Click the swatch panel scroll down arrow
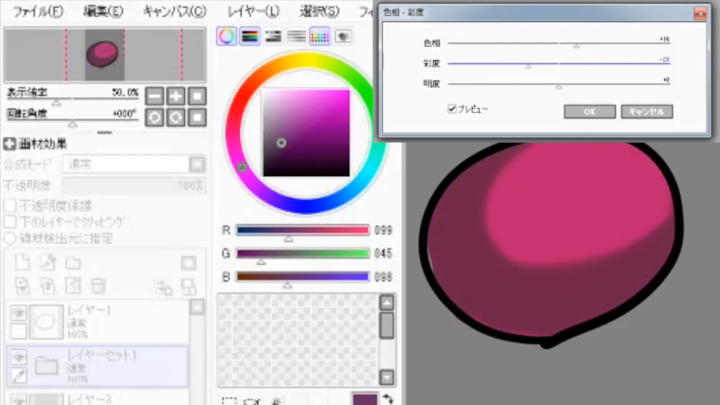The height and width of the screenshot is (405, 720). pos(387,377)
